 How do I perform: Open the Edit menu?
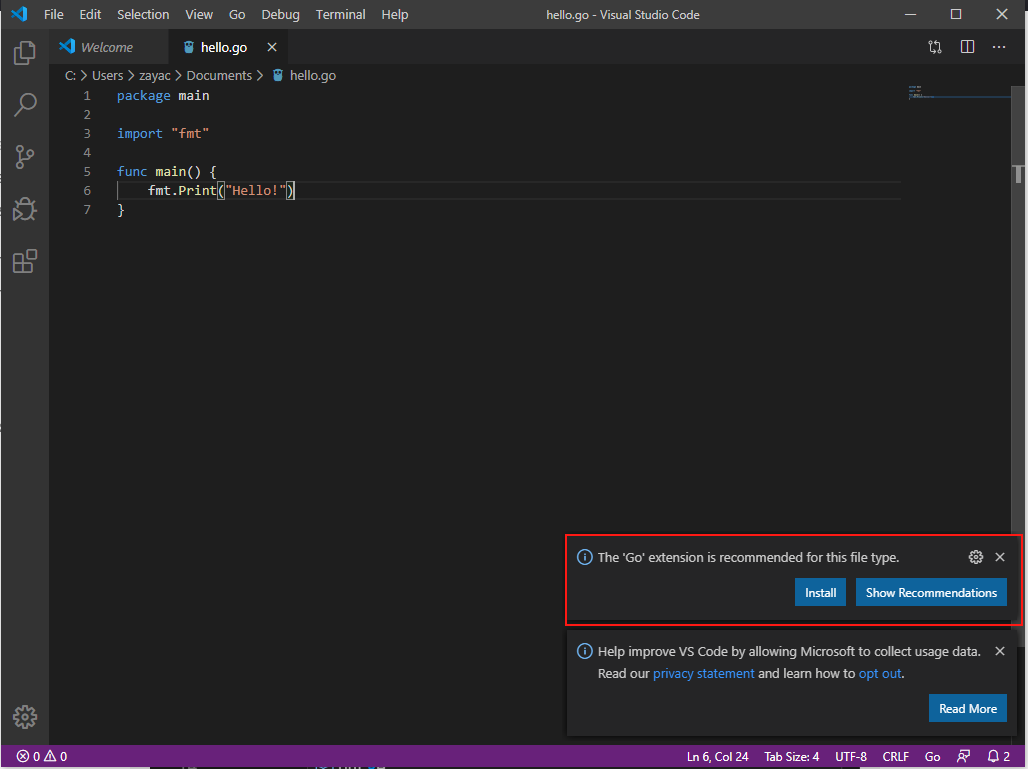90,14
